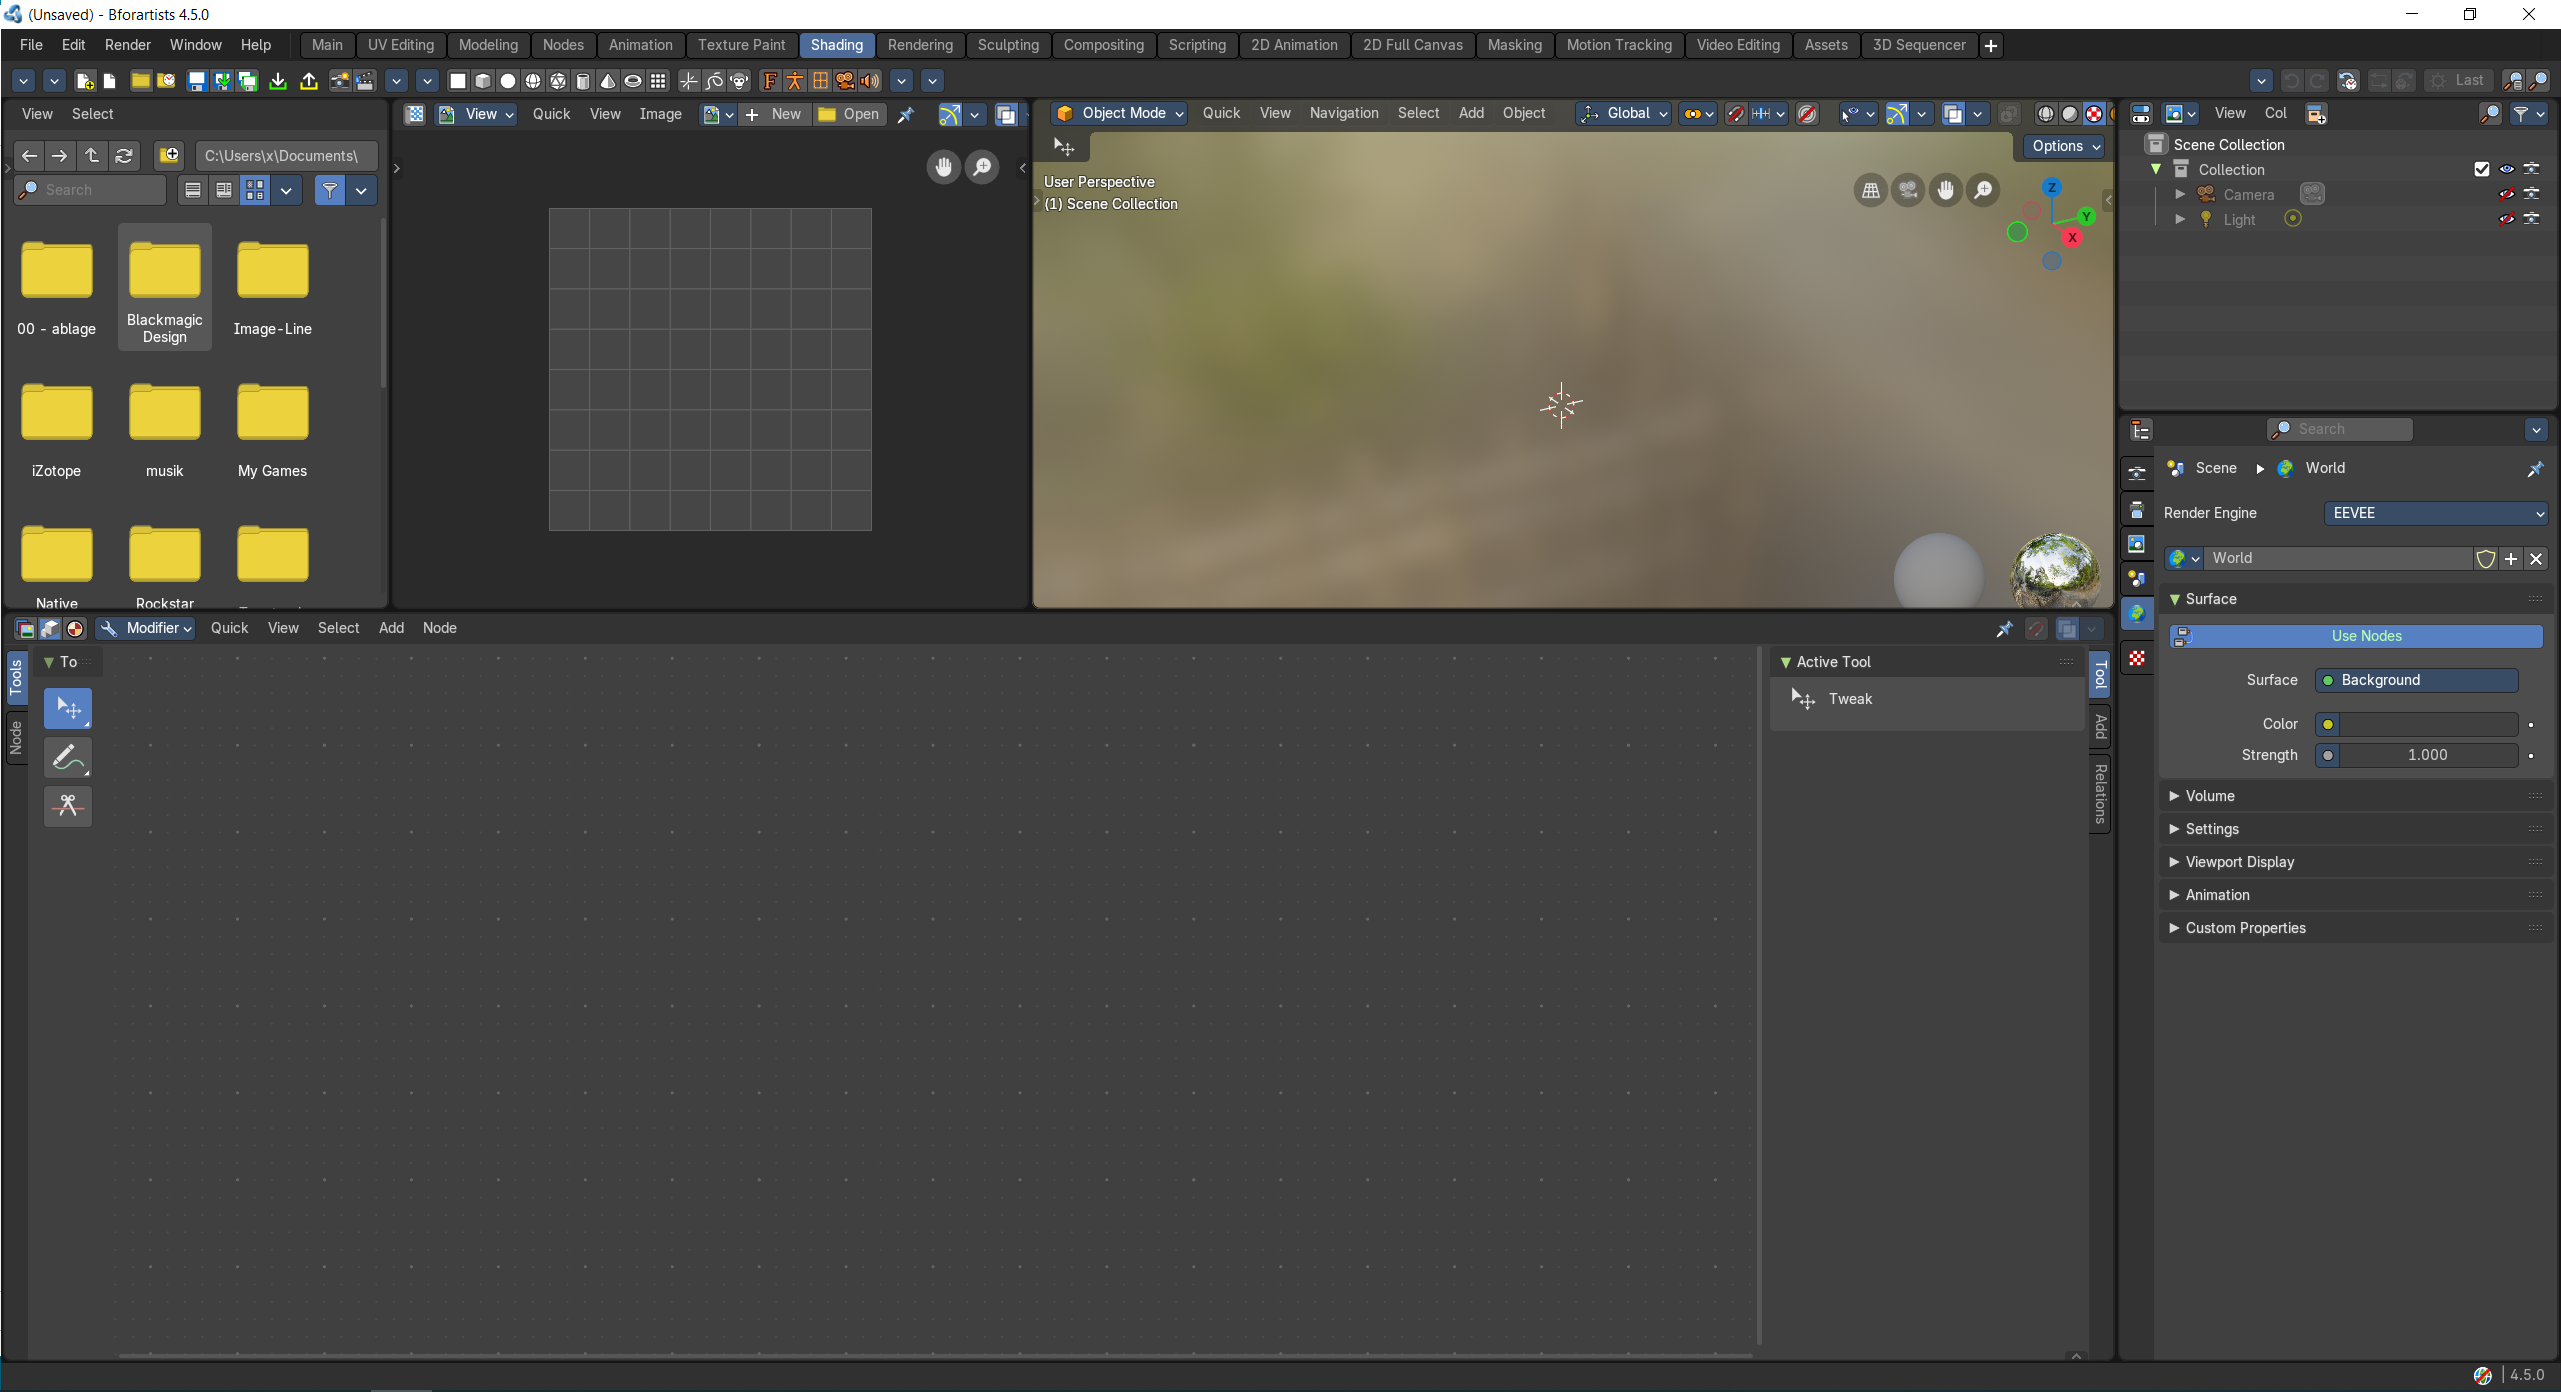Viewport: 2561px width, 1392px height.
Task: Select the Links Cut tool
Action: 68,806
